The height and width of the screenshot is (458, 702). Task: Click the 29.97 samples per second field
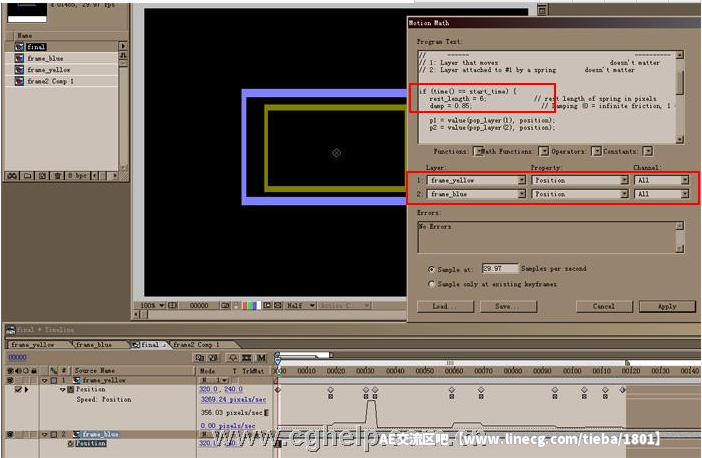500,268
